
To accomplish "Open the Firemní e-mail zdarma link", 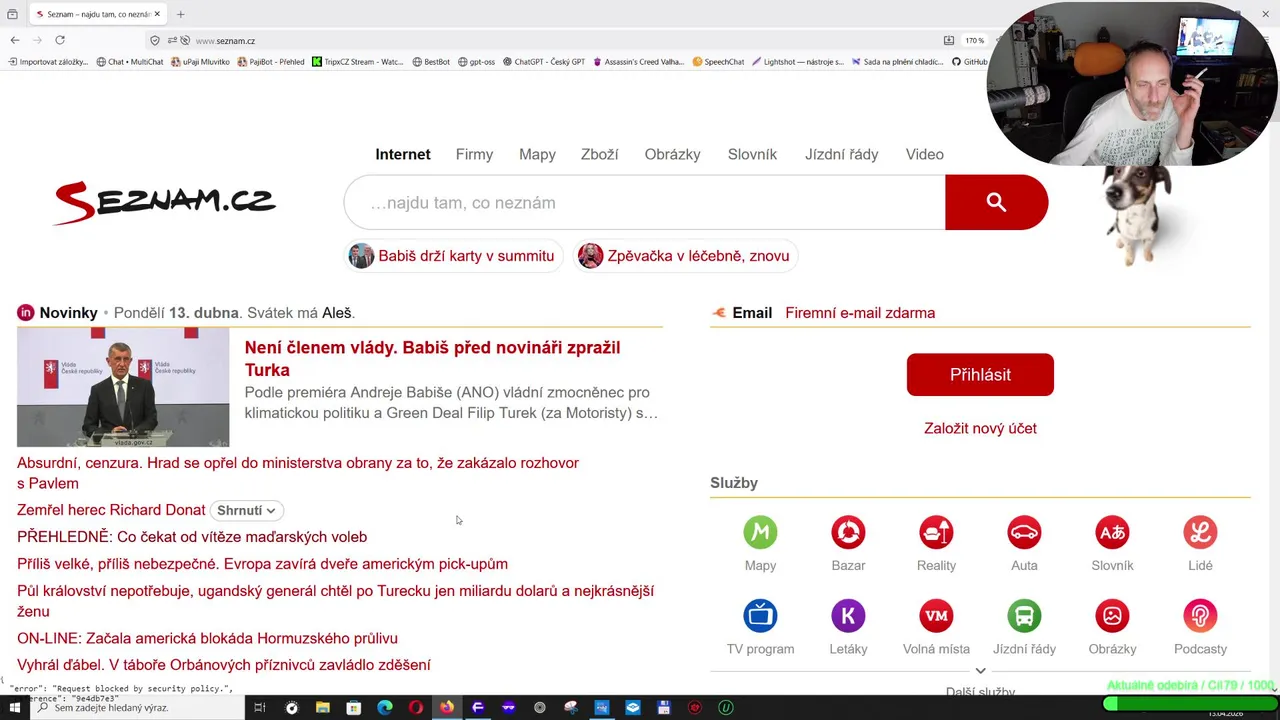I will tap(860, 313).
